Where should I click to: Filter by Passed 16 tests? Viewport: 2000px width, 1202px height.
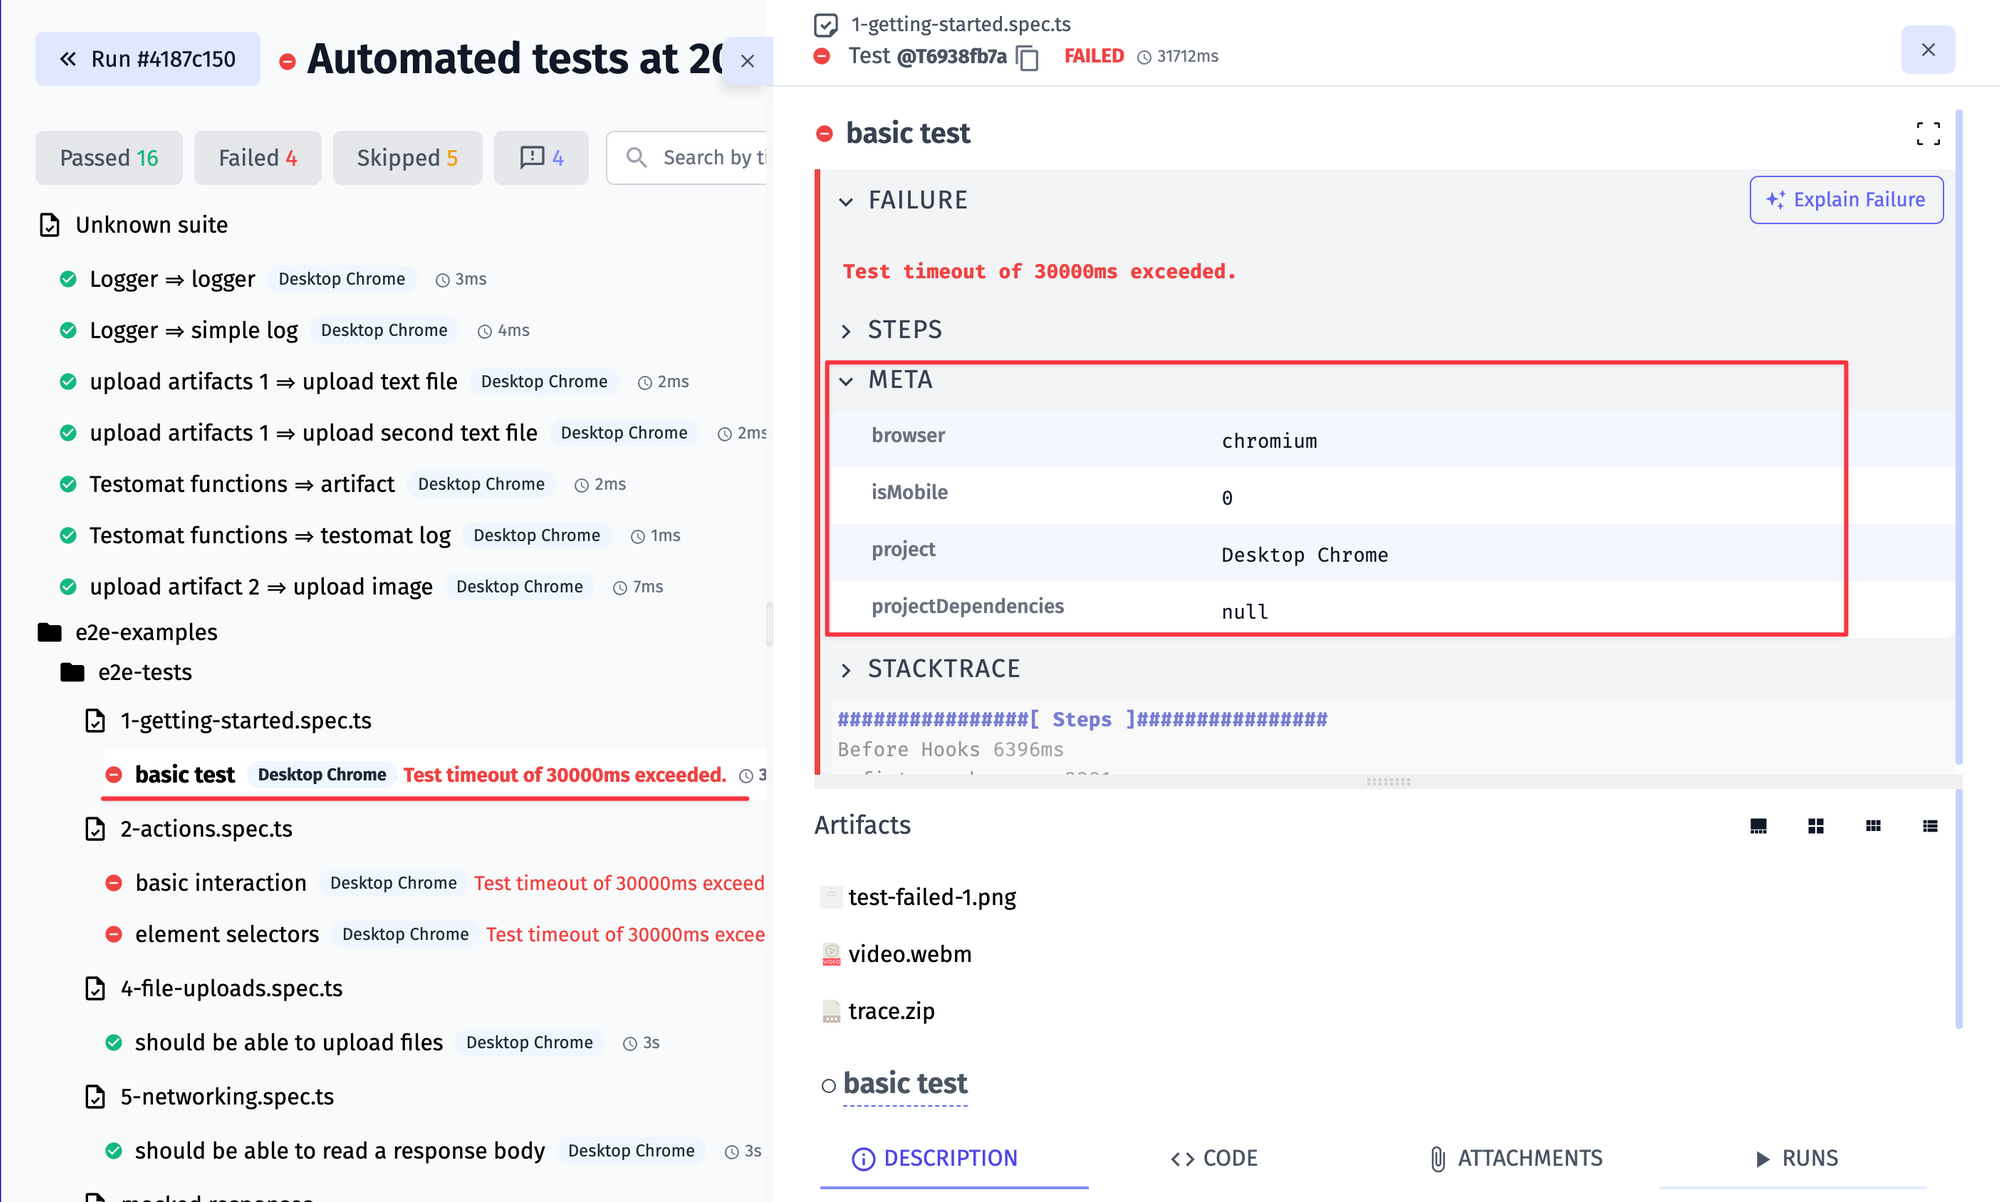point(109,158)
